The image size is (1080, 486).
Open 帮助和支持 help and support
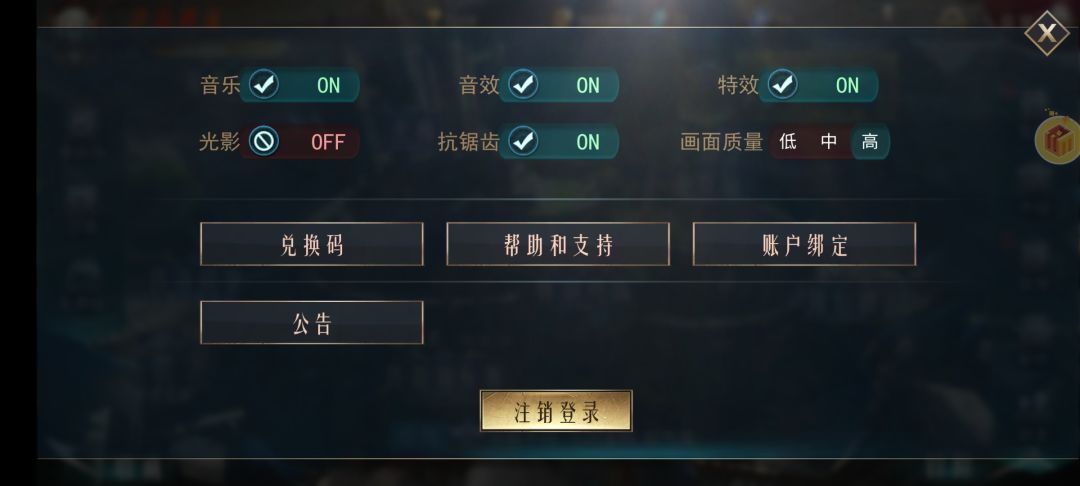(558, 244)
